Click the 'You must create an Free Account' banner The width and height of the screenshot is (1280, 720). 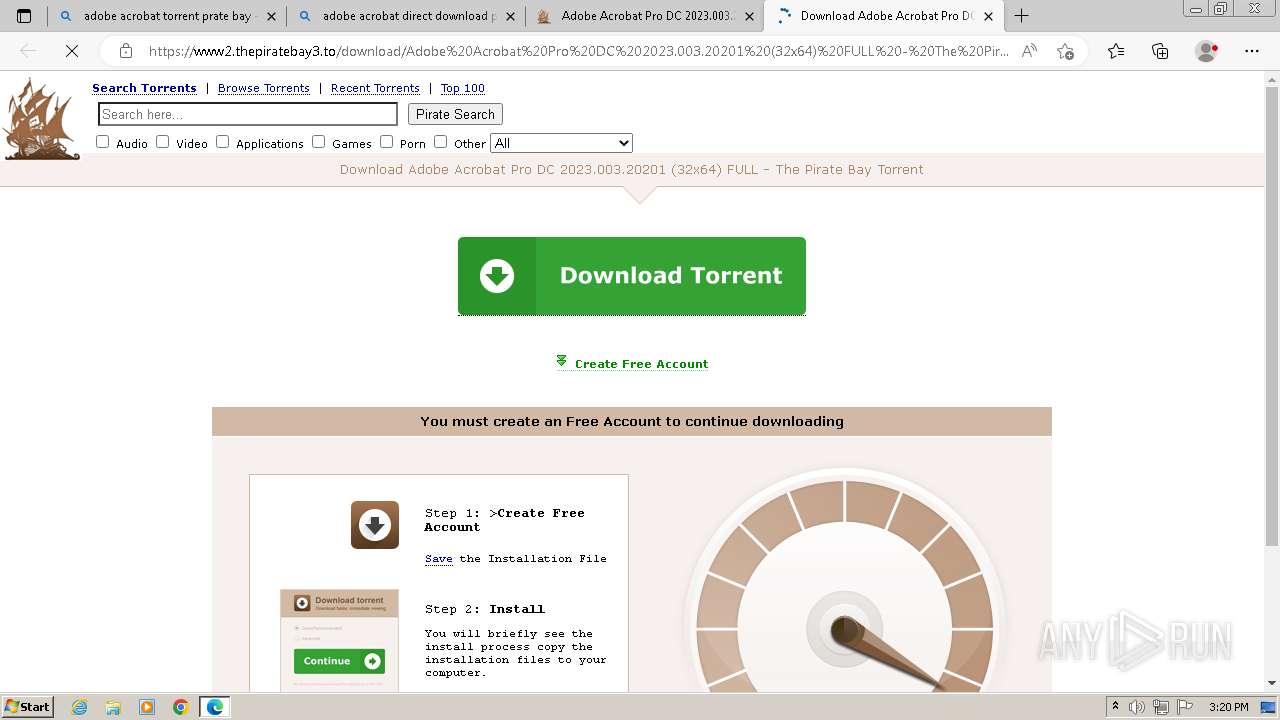click(632, 421)
